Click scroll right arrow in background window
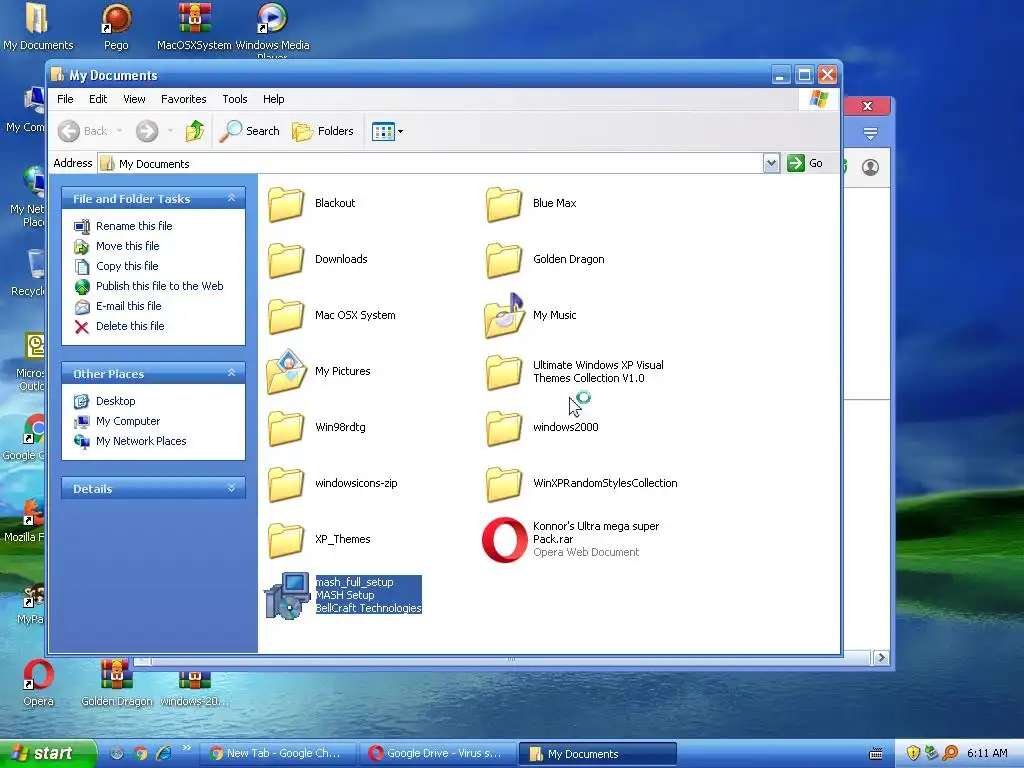Viewport: 1024px width, 768px height. click(x=881, y=658)
